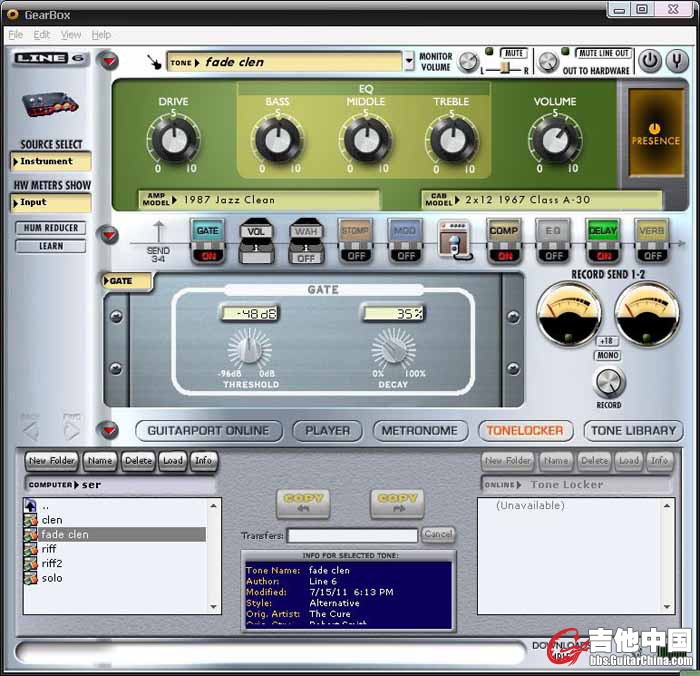Toggle the COMP effect pedal

504,242
